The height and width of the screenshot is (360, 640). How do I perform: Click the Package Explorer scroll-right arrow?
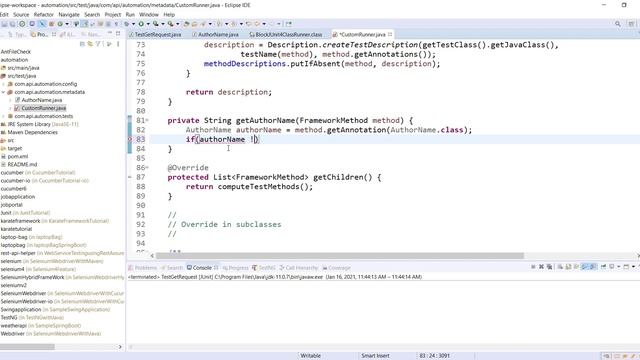(x=120, y=347)
